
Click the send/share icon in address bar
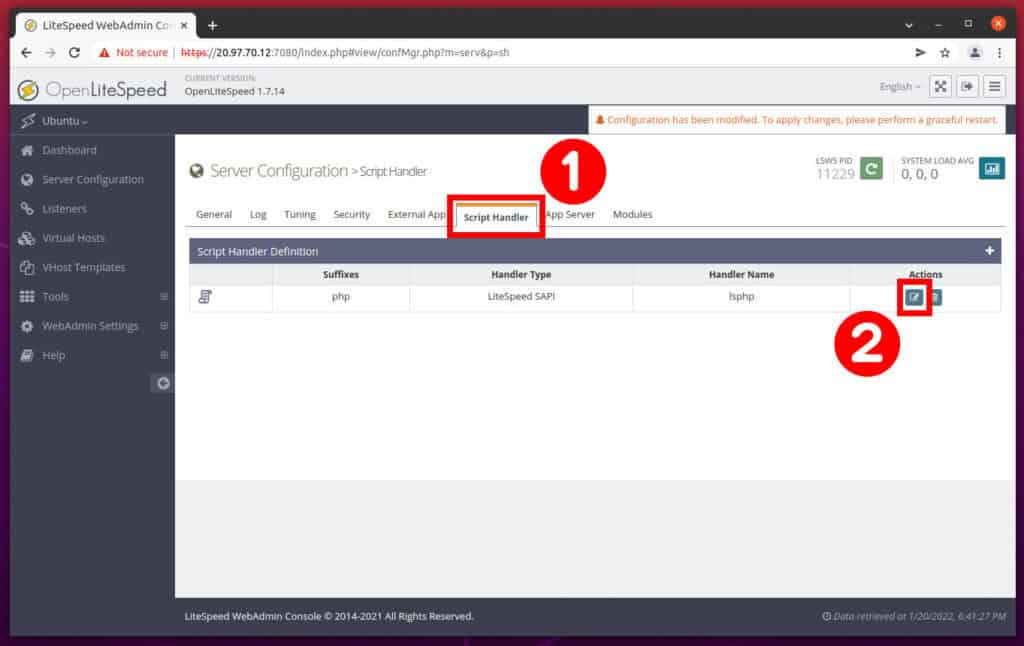(x=920, y=52)
